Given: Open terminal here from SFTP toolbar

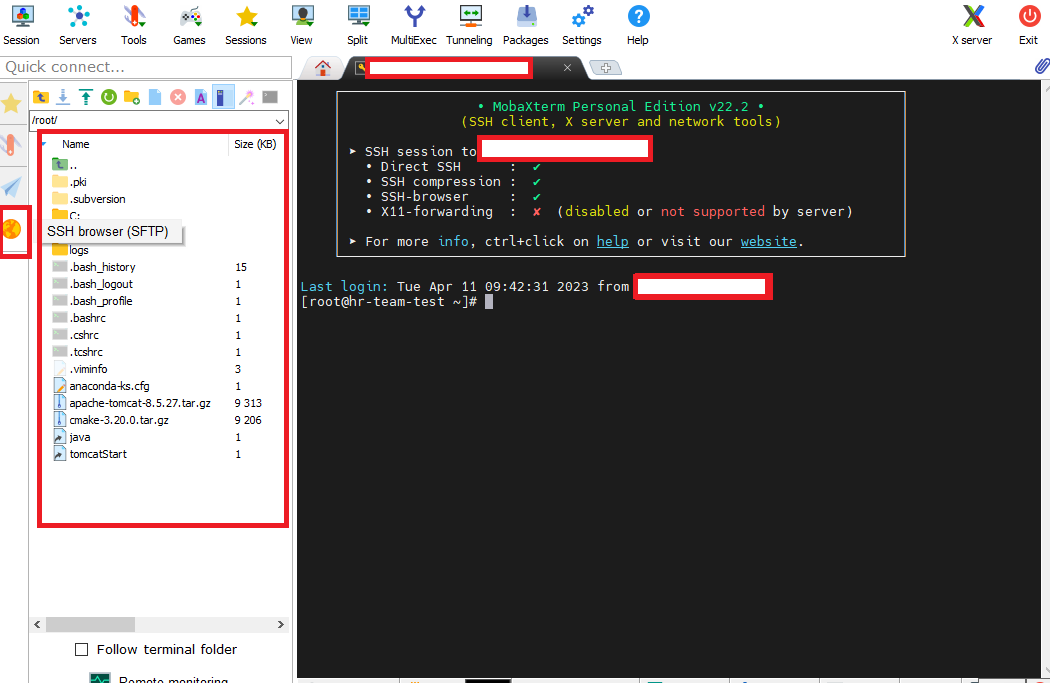Looking at the screenshot, I should tap(270, 97).
